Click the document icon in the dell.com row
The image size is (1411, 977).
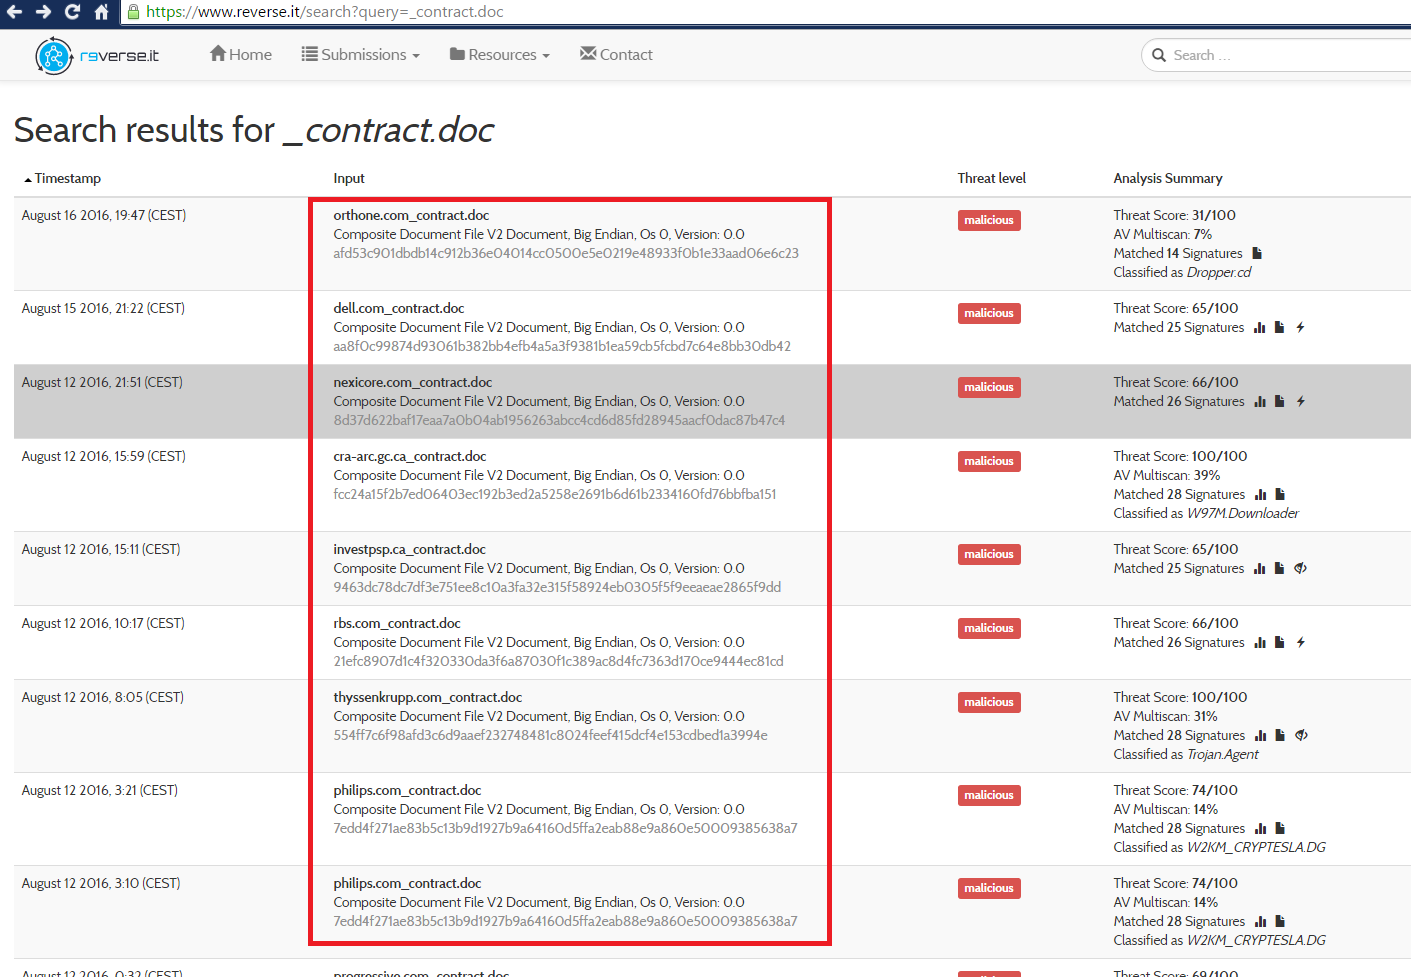tap(1279, 327)
